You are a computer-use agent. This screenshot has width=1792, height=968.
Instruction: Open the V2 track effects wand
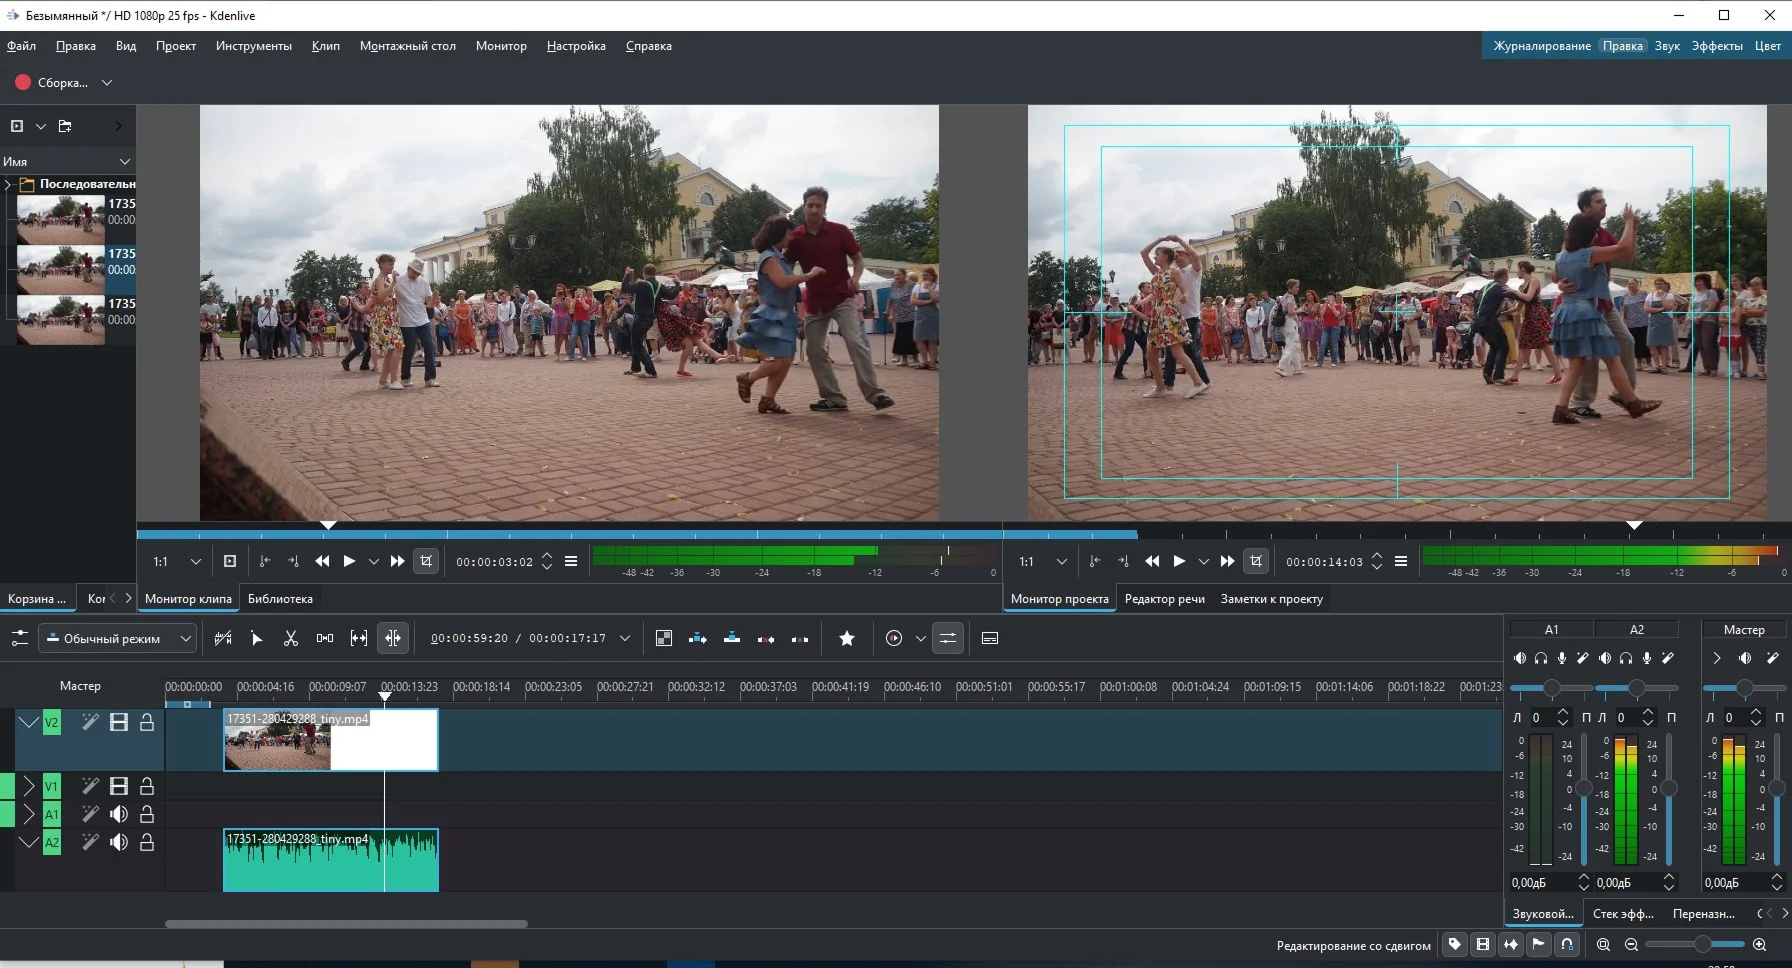click(90, 722)
